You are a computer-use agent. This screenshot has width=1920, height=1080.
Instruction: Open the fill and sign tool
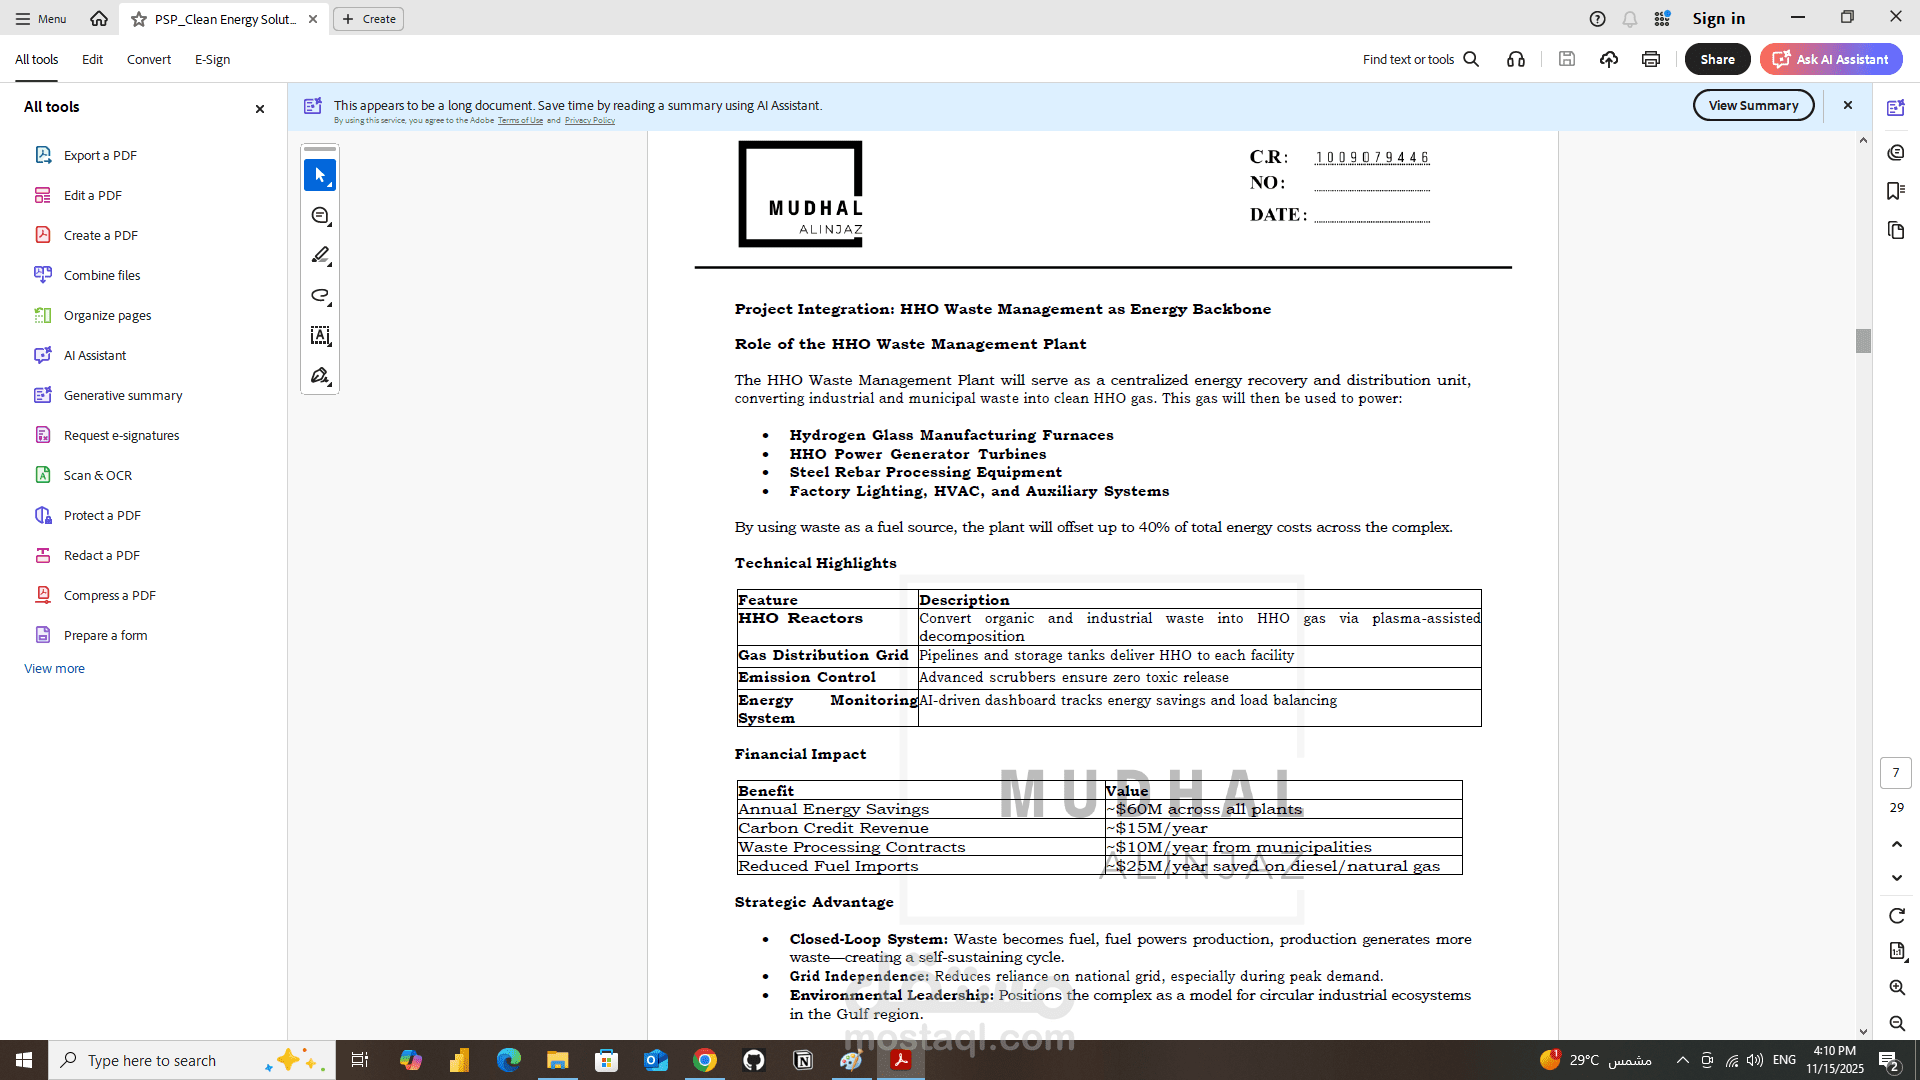(320, 376)
